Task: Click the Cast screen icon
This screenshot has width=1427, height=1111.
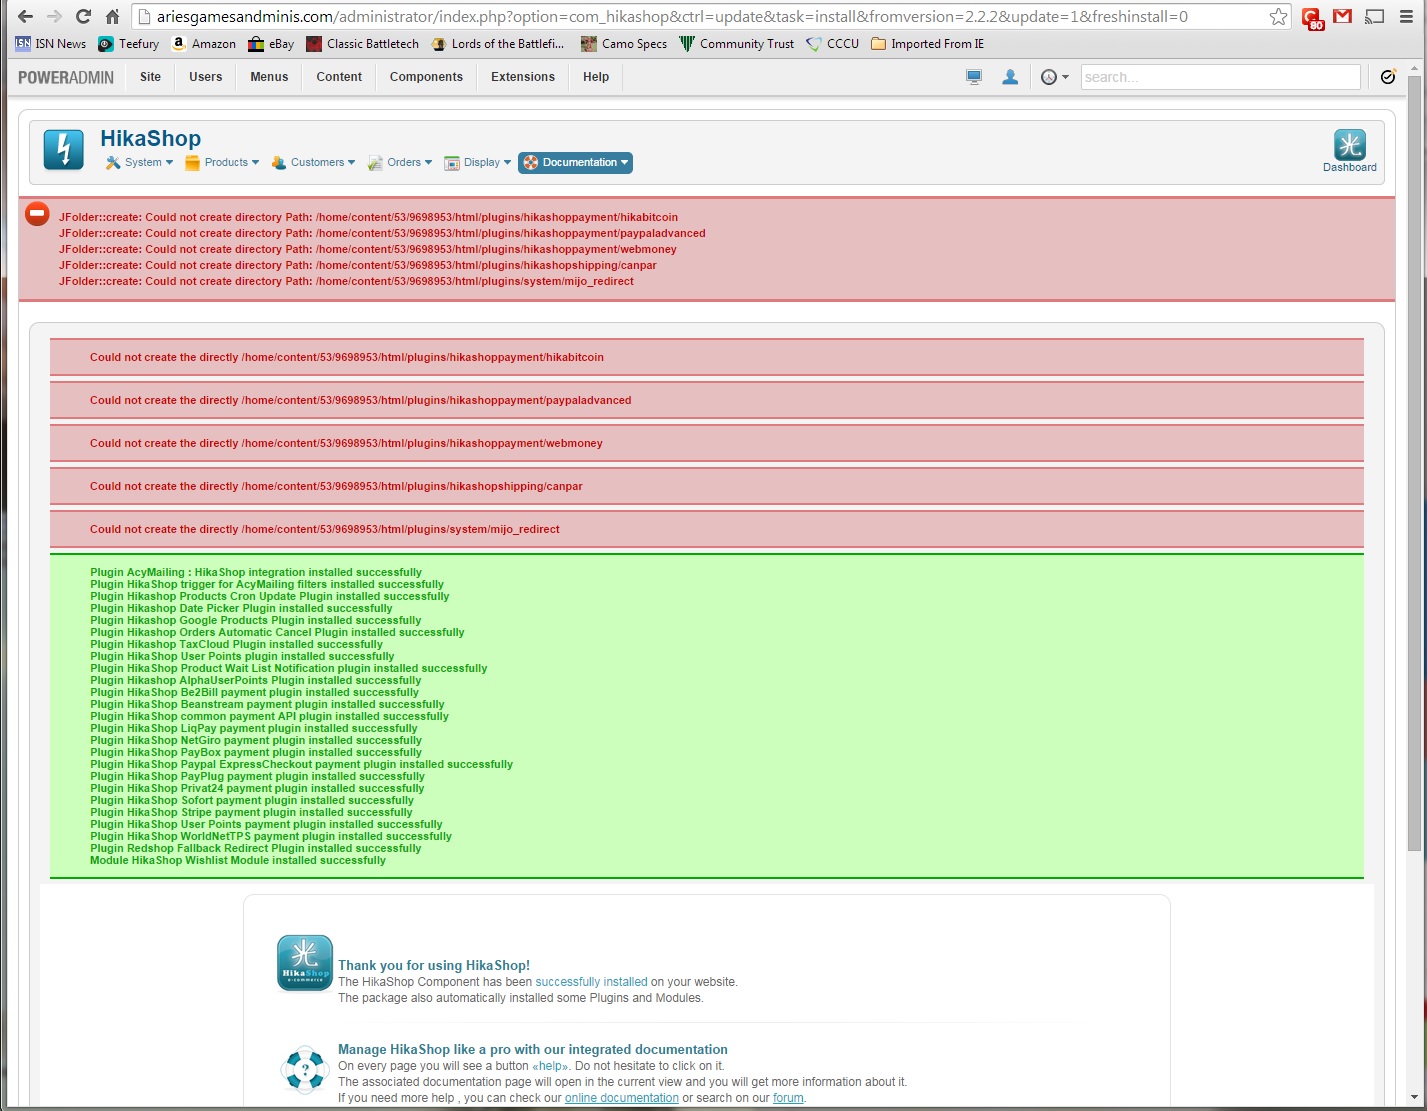Action: pyautogui.click(x=1375, y=16)
